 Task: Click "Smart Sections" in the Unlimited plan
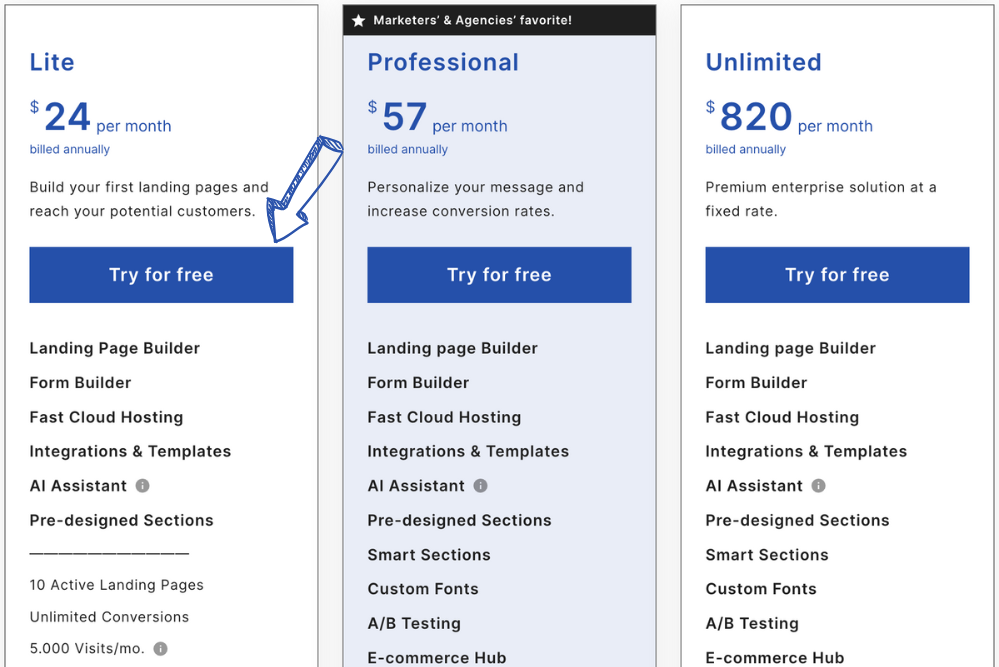767,555
